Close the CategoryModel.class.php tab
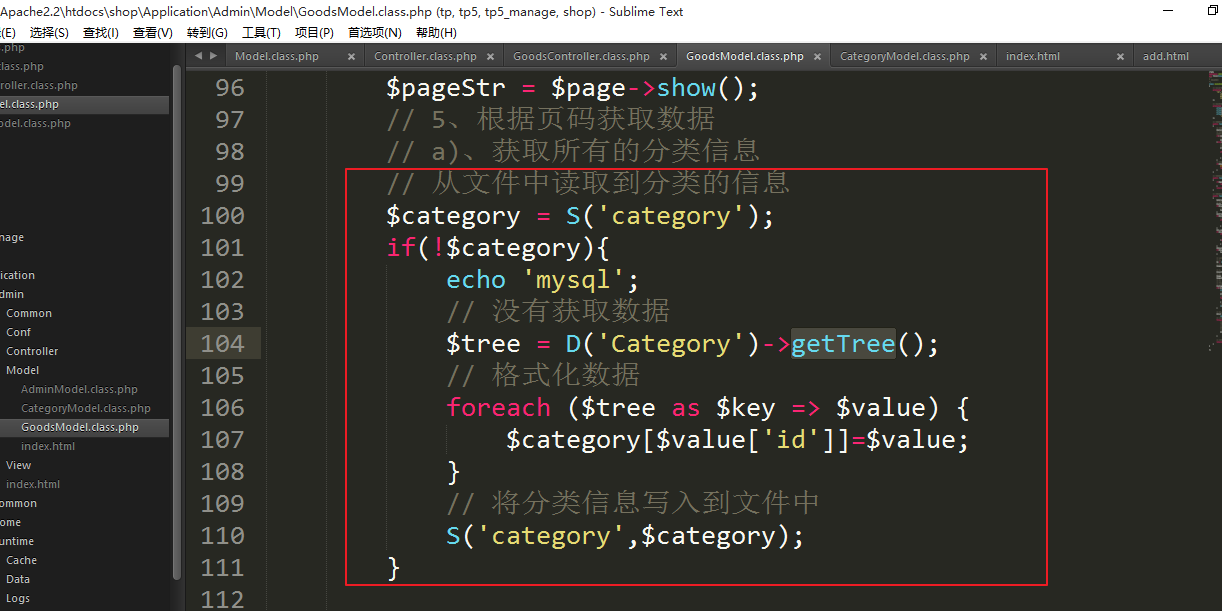The image size is (1222, 611). click(983, 57)
